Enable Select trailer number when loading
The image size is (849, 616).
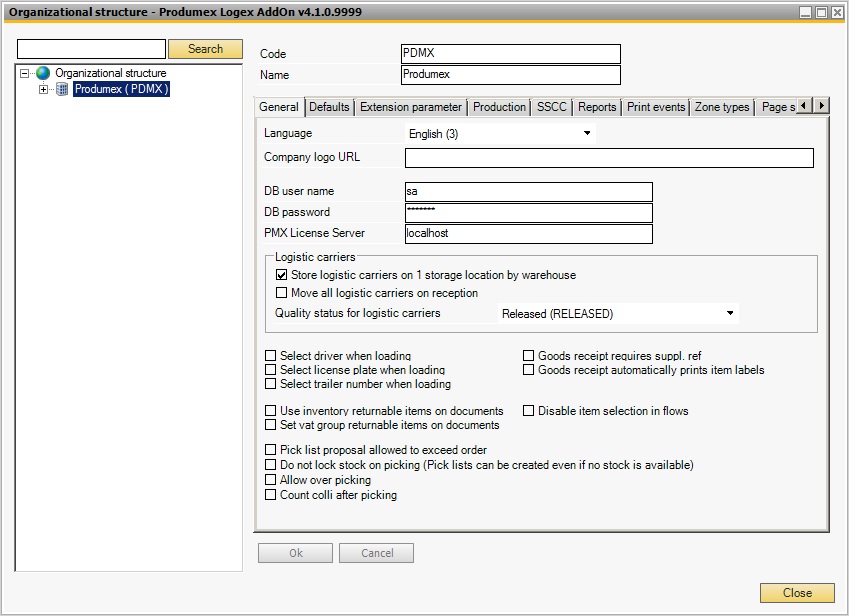pyautogui.click(x=271, y=384)
